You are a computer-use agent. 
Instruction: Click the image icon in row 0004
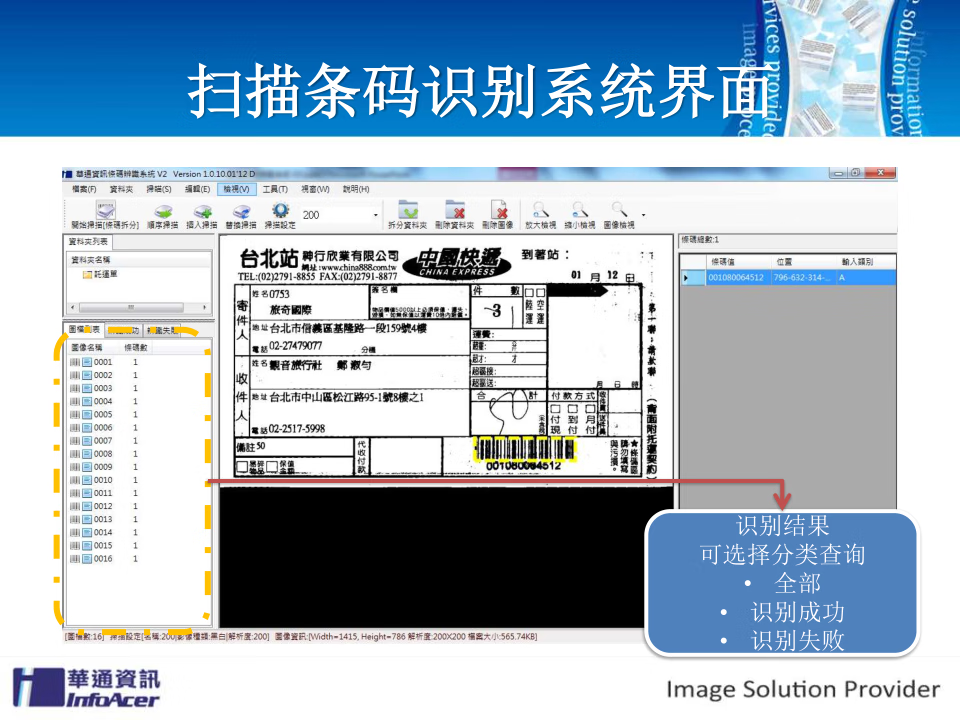[87, 402]
